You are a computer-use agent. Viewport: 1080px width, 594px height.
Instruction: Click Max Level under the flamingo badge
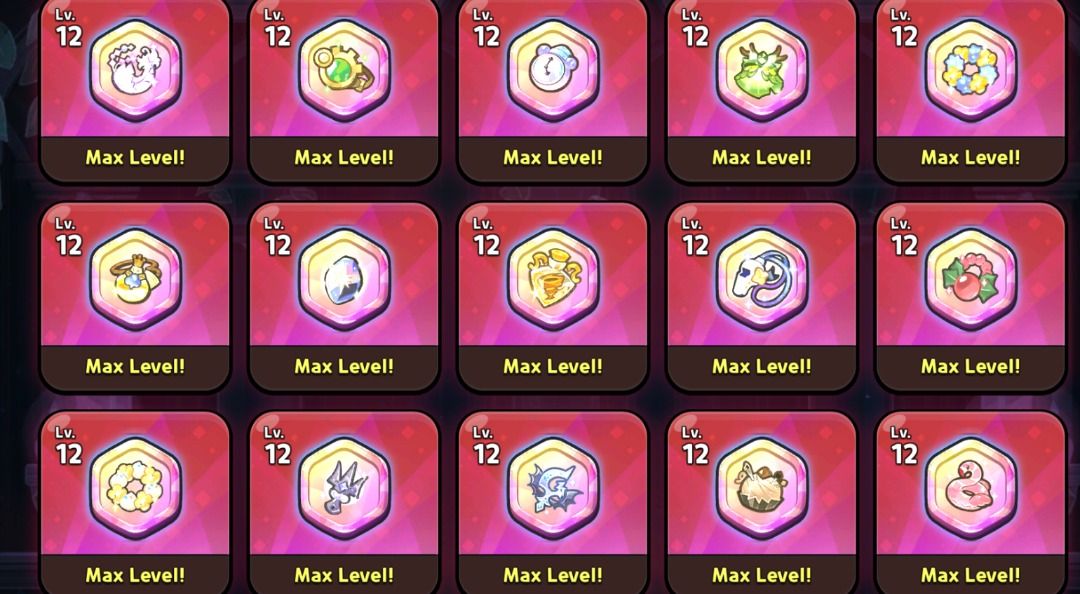[970, 575]
